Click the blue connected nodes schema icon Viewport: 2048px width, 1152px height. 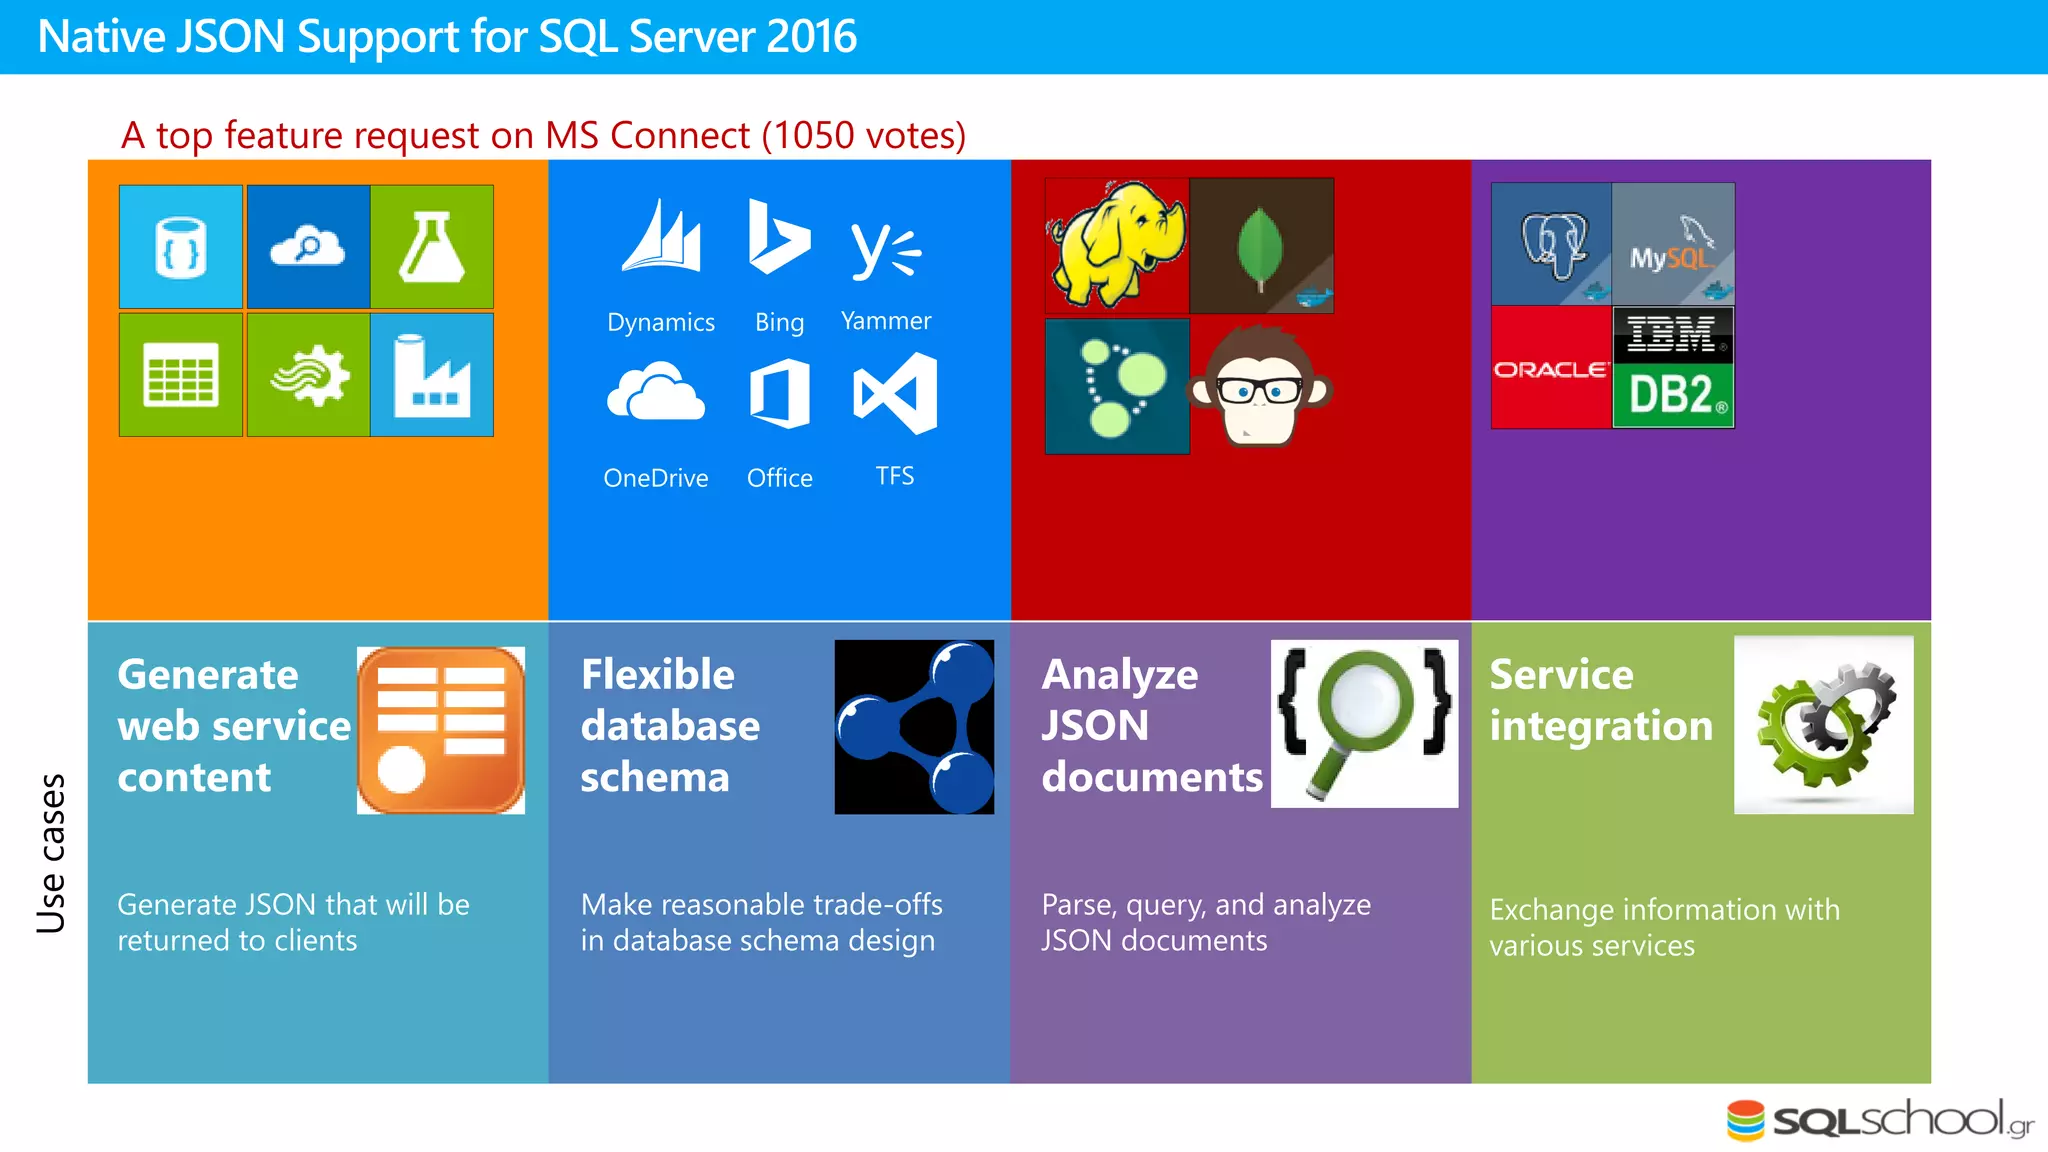click(x=914, y=727)
